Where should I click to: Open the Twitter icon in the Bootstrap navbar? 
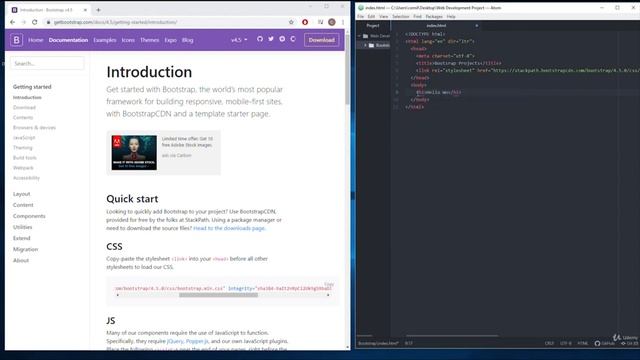click(x=271, y=39)
